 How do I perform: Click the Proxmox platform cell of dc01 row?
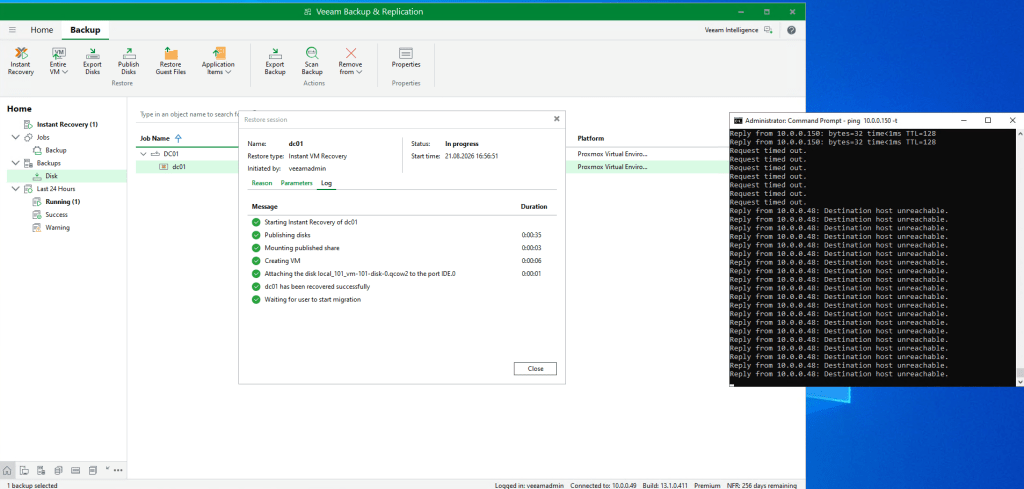pyautogui.click(x=613, y=167)
